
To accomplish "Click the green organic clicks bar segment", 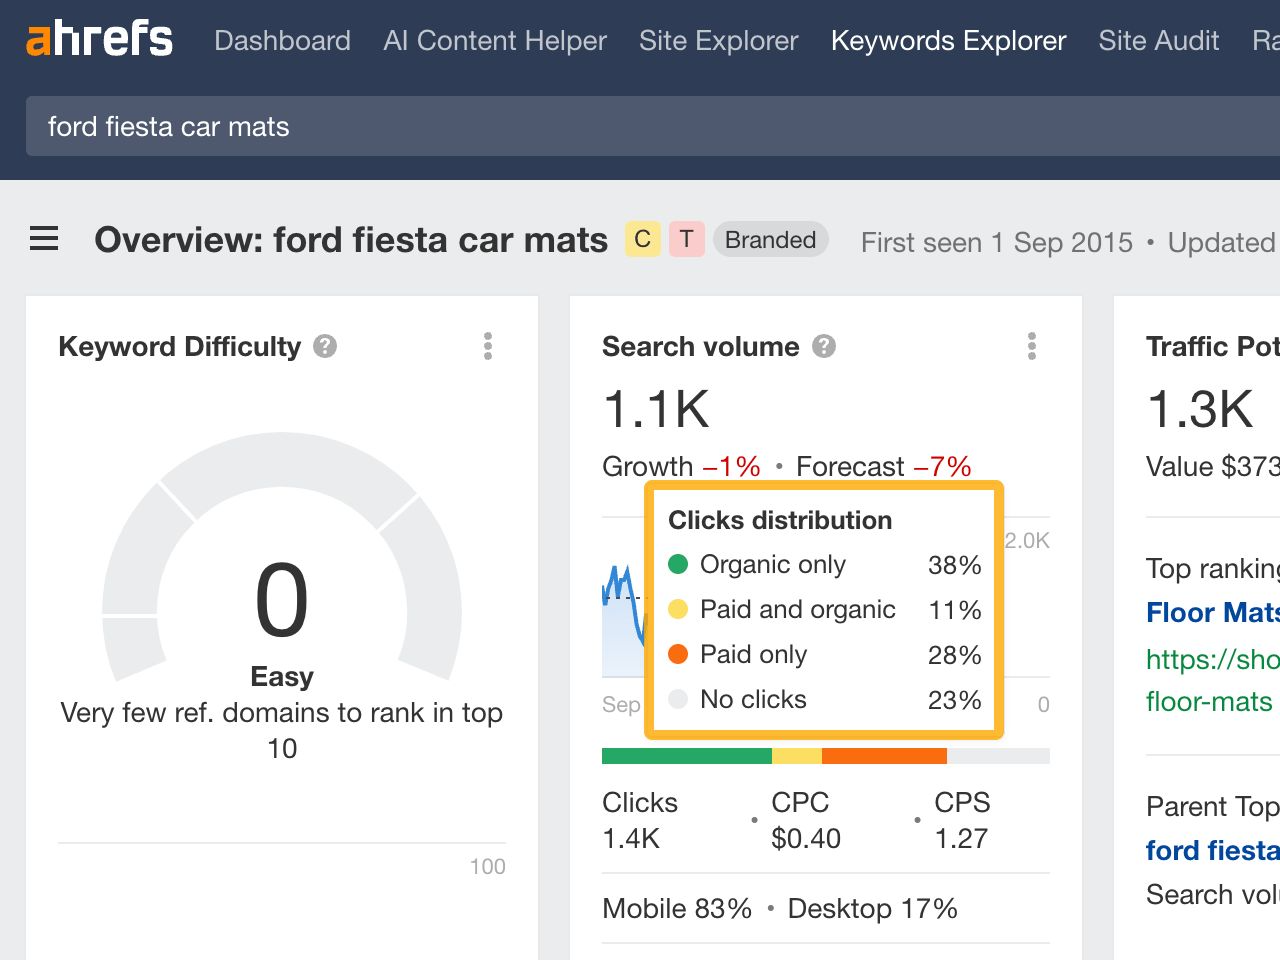I will [x=687, y=756].
